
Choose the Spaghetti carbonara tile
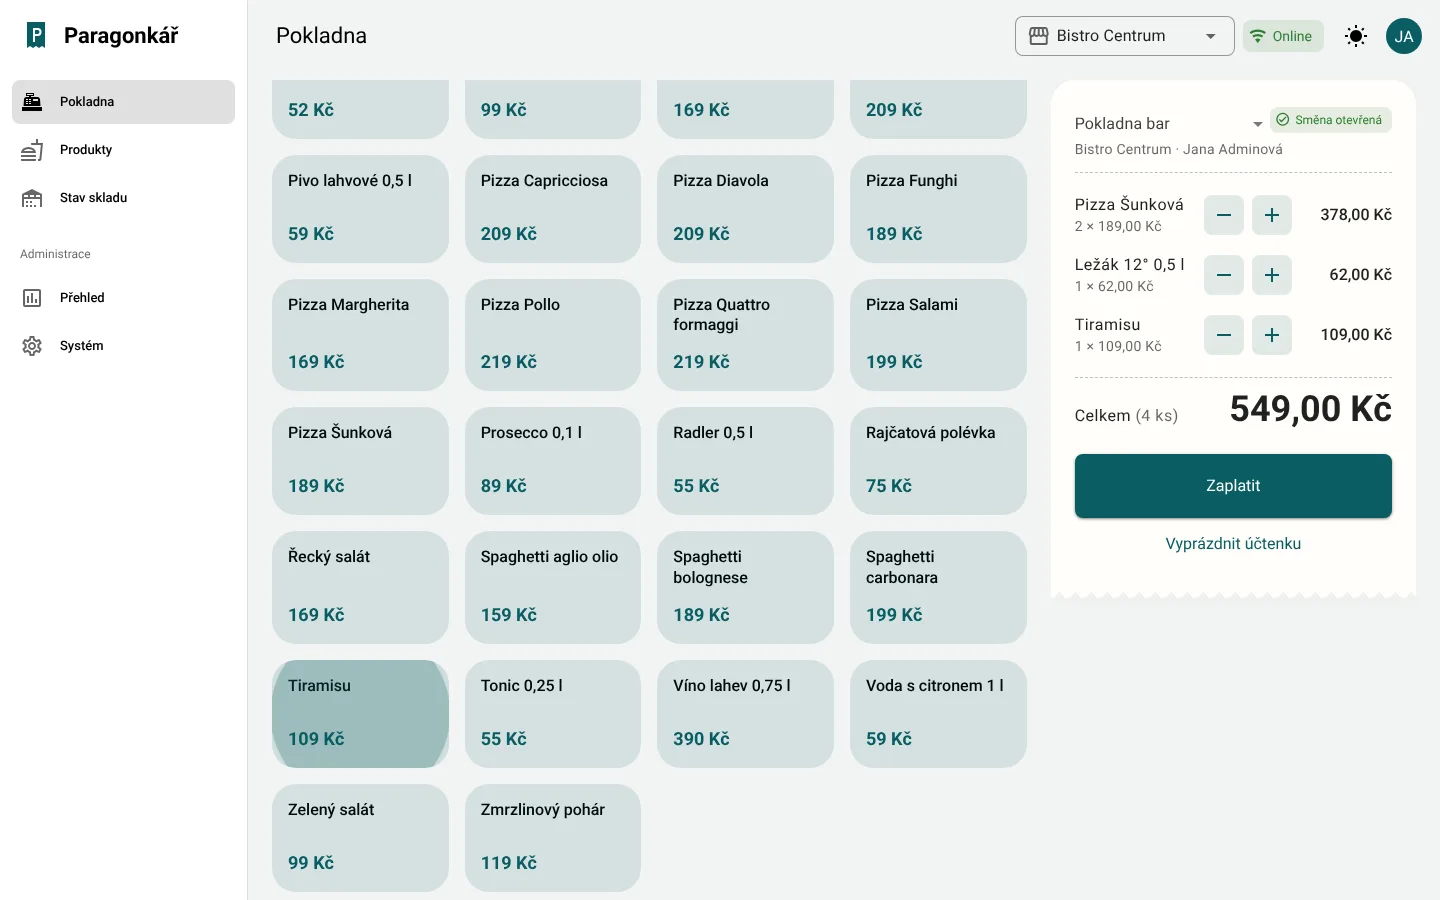[938, 587]
